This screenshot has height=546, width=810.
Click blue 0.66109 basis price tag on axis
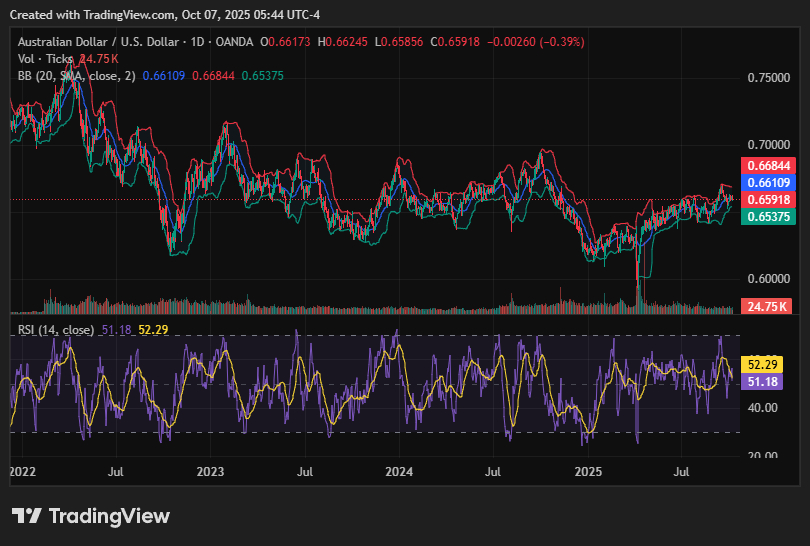[x=765, y=183]
